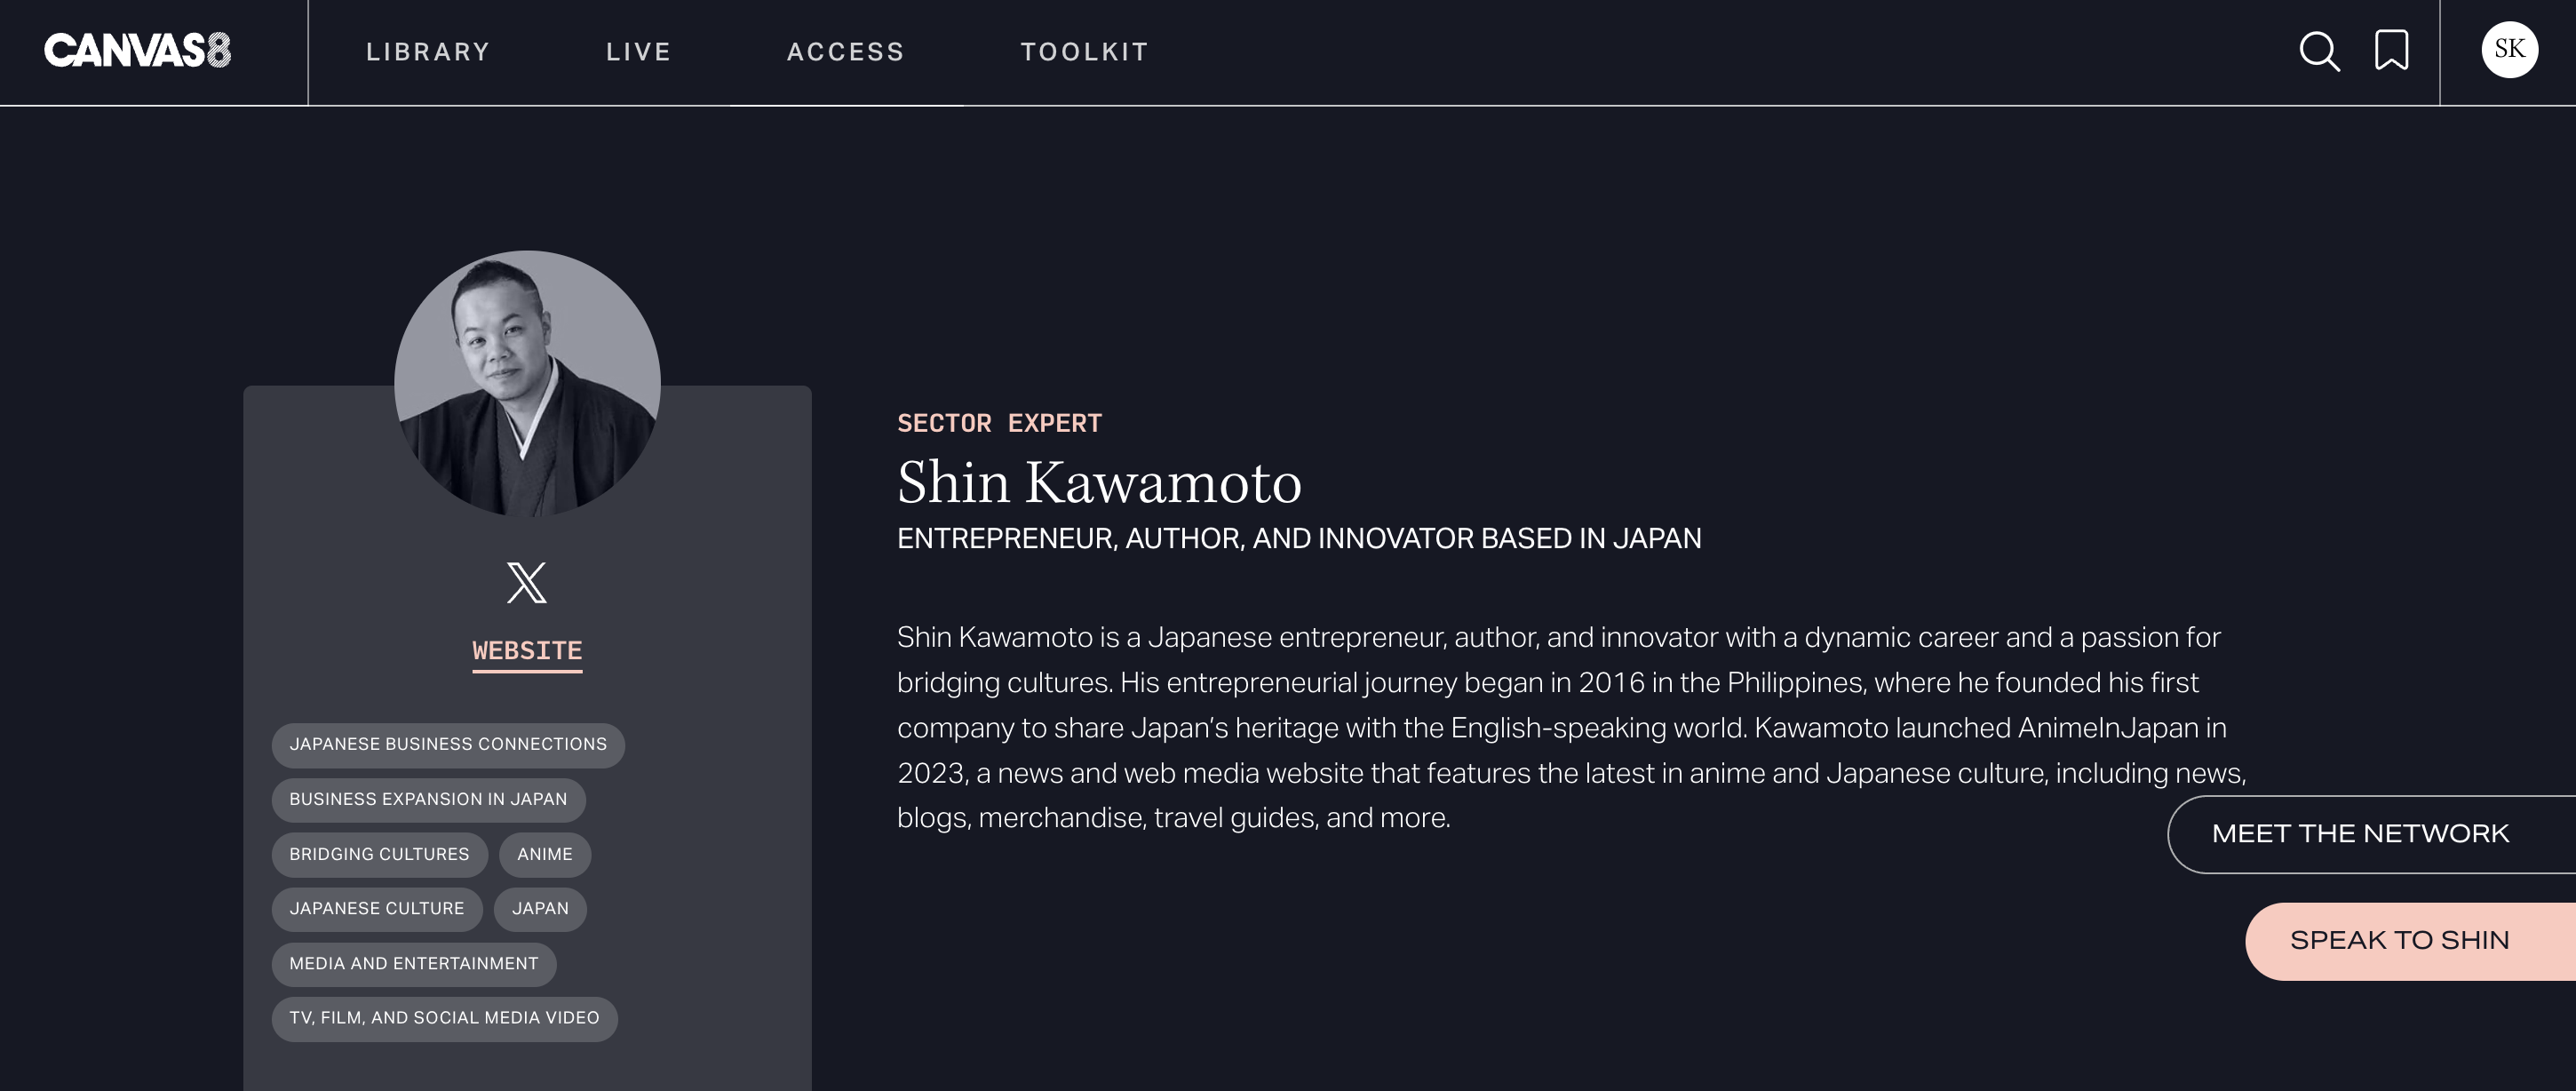This screenshot has width=2576, height=1091.
Task: Select the Bridging Cultures tag
Action: (x=379, y=855)
